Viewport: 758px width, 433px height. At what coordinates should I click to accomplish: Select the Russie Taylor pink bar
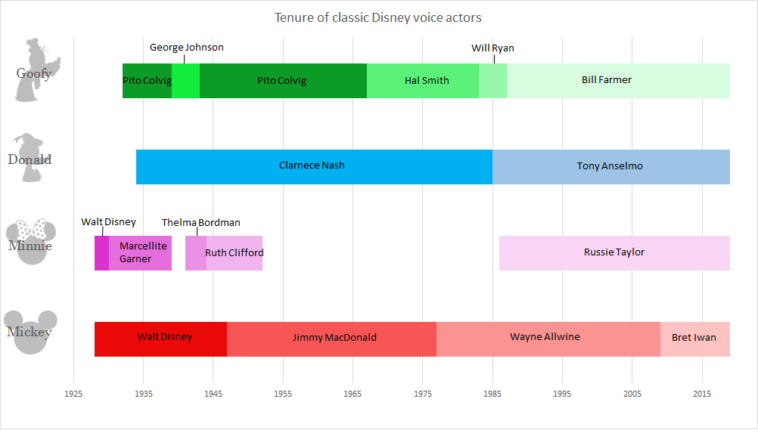pos(614,253)
